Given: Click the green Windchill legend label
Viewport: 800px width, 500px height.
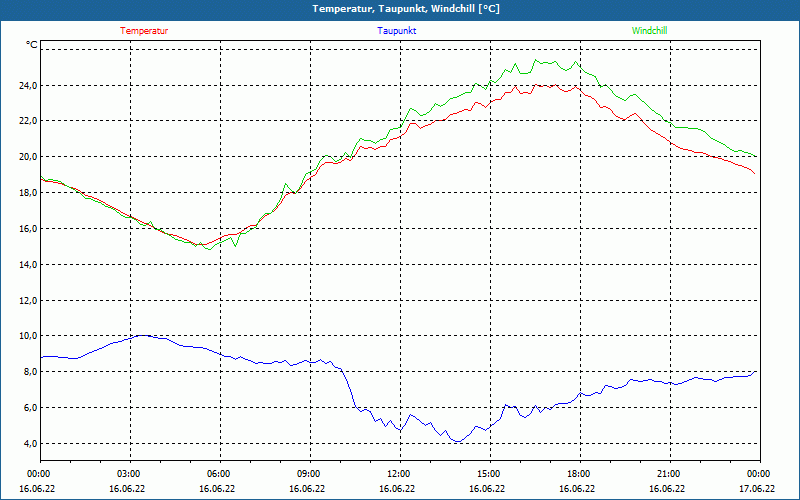Looking at the screenshot, I should (x=649, y=31).
